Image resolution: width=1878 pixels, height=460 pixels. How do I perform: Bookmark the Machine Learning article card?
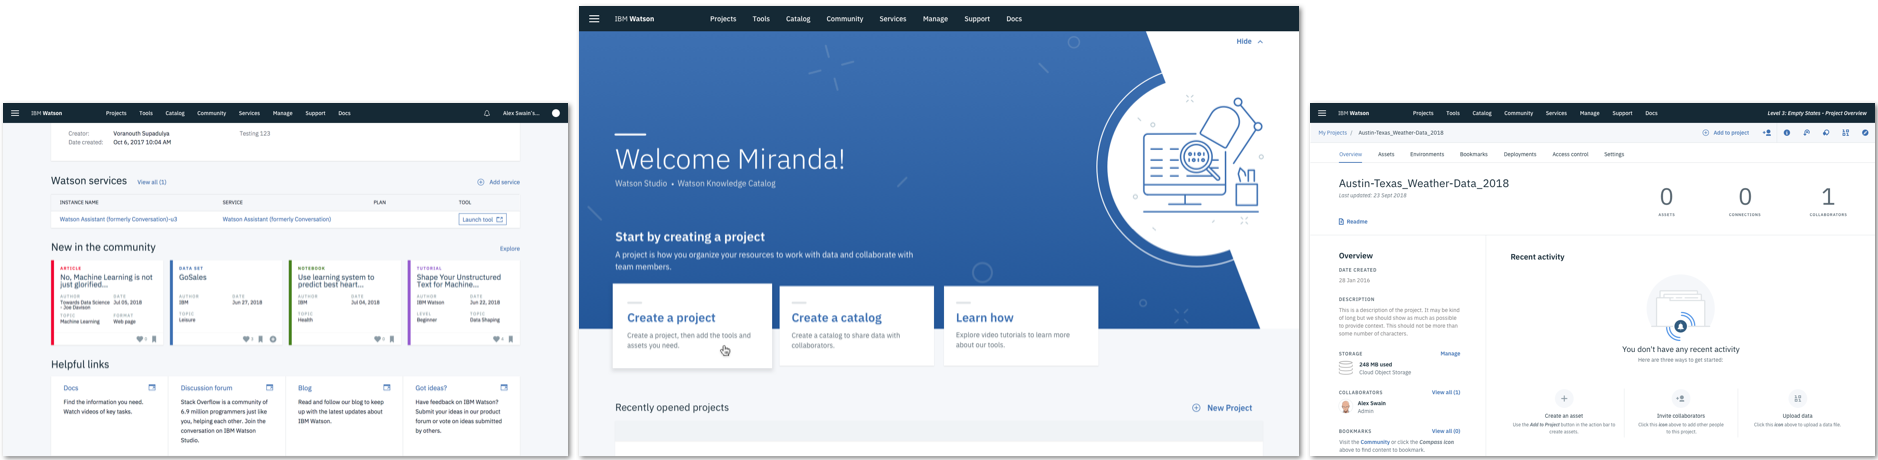coord(154,339)
